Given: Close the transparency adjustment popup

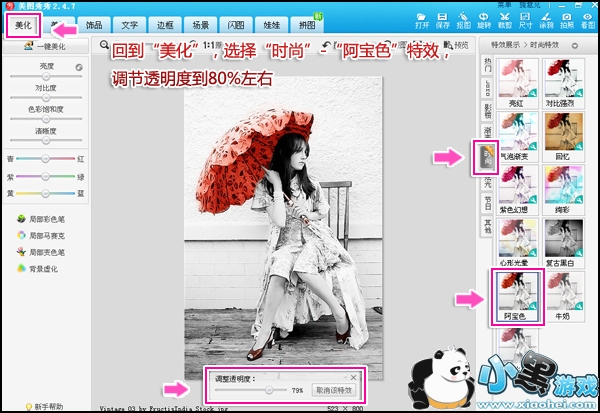Looking at the screenshot, I should coord(353,376).
